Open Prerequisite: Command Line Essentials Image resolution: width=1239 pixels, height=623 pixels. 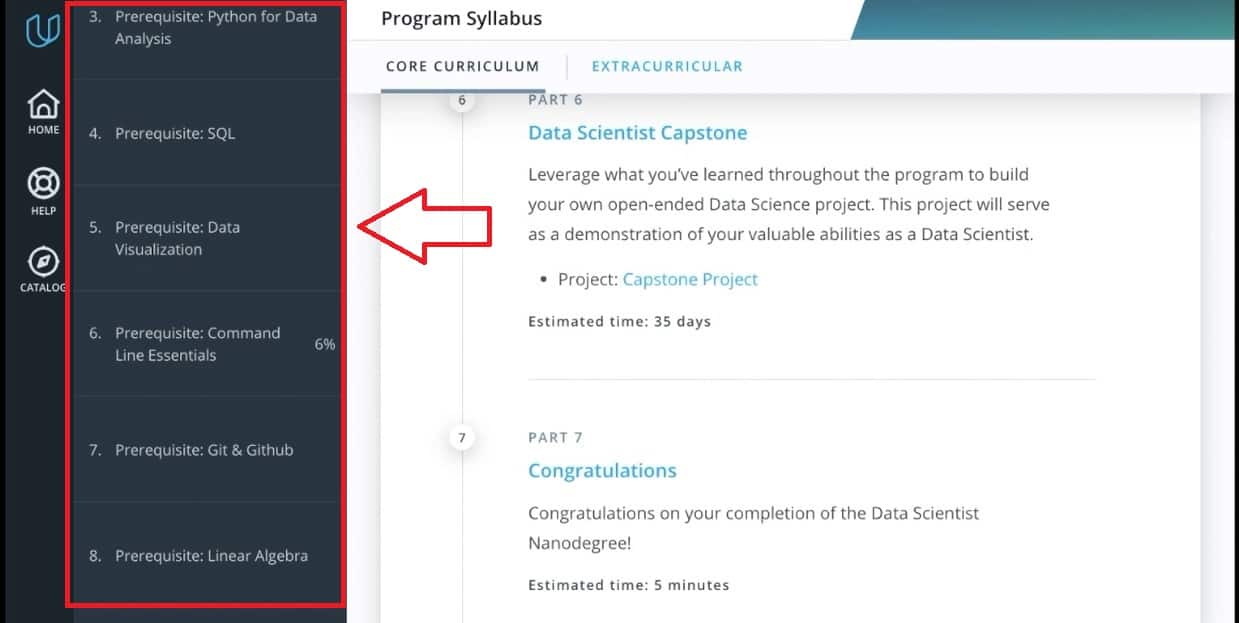pyautogui.click(x=195, y=344)
